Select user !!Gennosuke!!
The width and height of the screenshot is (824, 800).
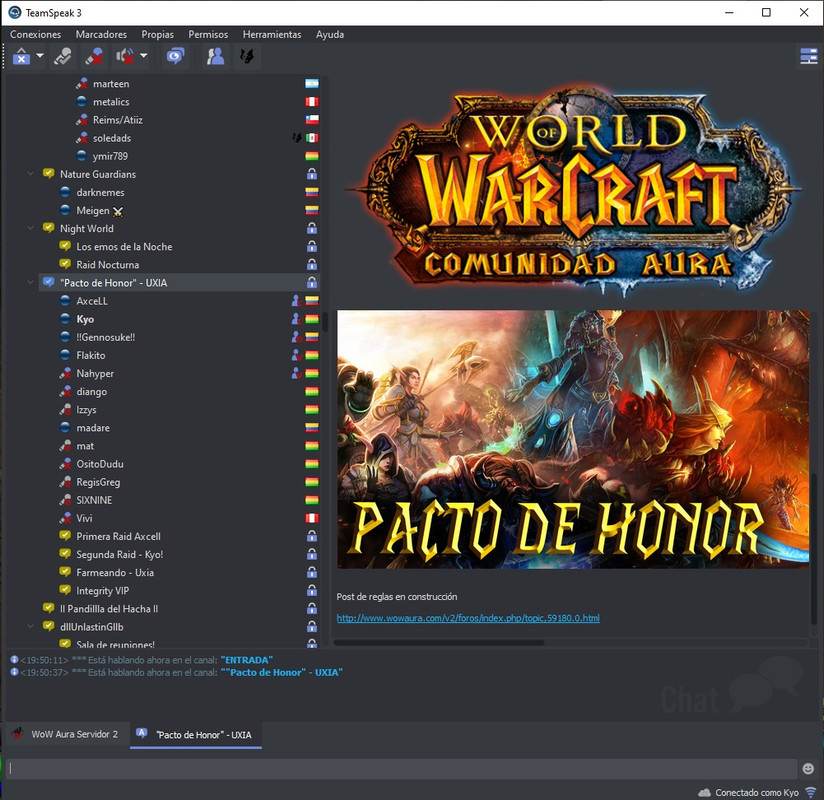tap(106, 337)
